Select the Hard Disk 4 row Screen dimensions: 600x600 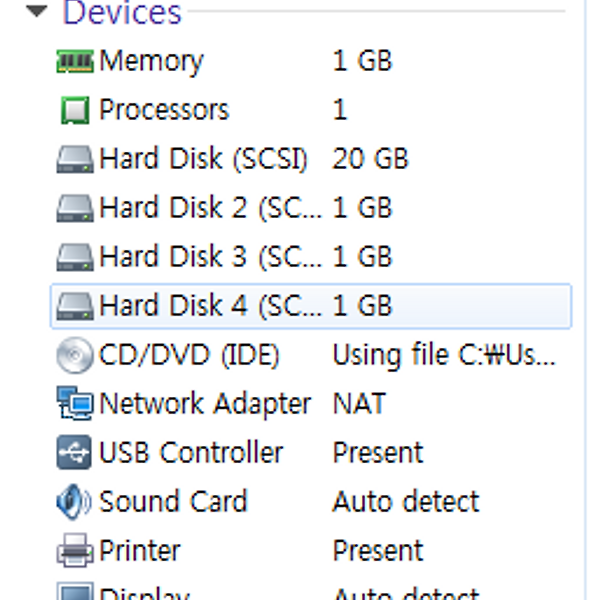point(310,306)
